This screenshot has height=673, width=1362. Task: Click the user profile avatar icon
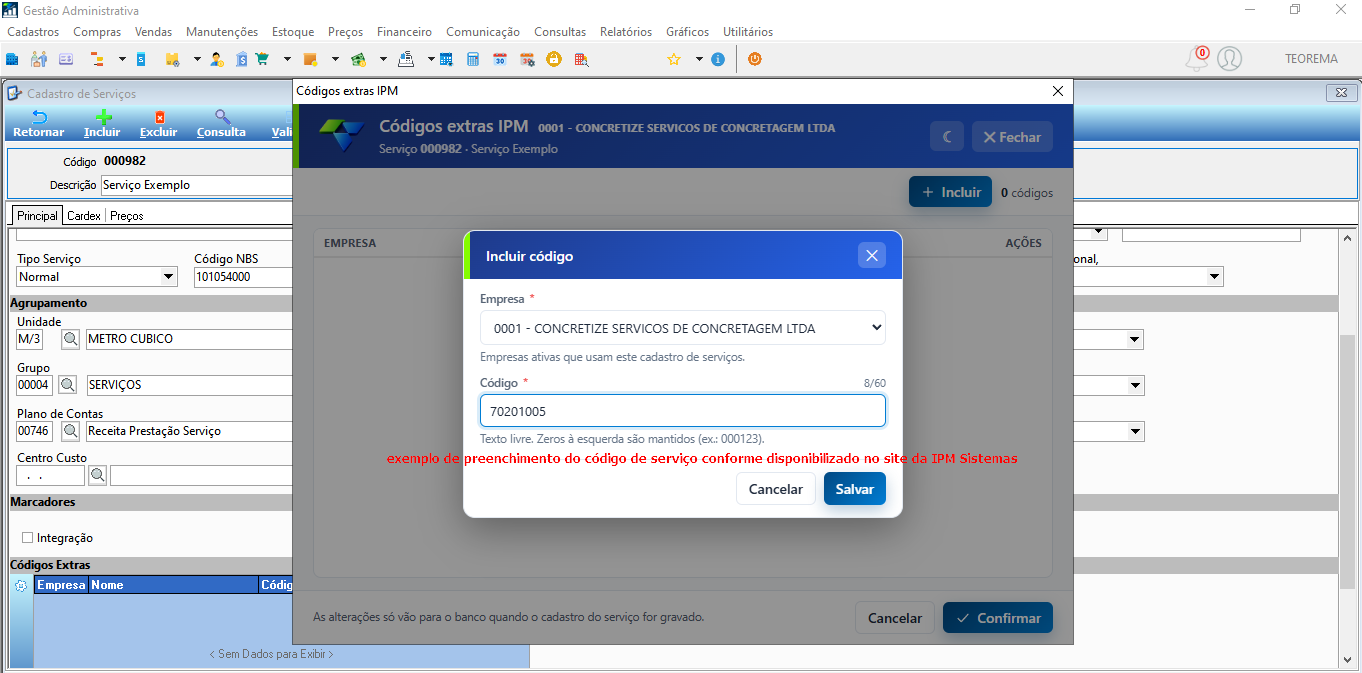pyautogui.click(x=1230, y=59)
